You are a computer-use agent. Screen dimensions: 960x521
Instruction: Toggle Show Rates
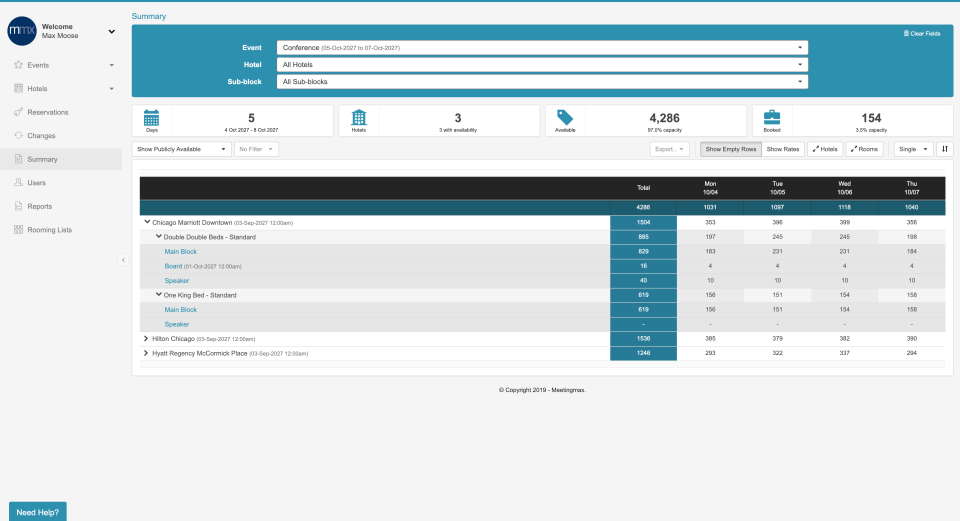[x=783, y=149]
